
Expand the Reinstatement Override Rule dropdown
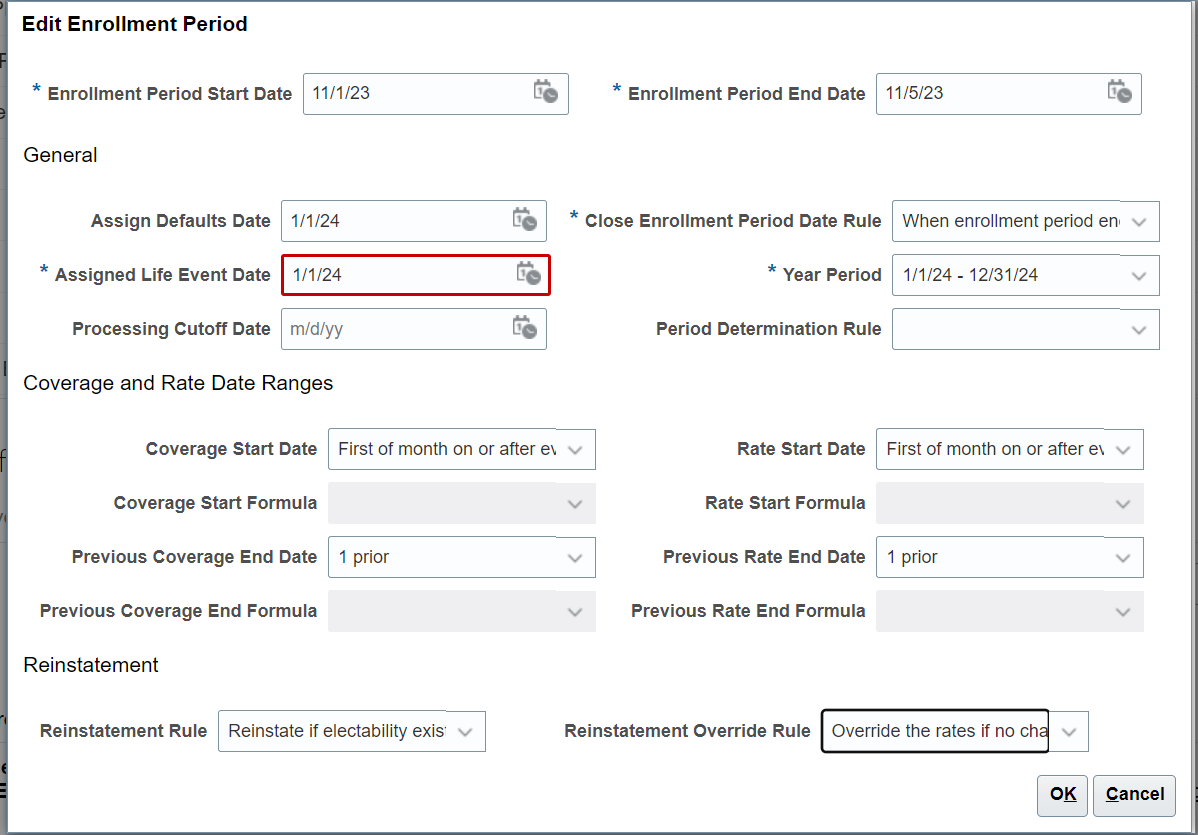coord(1069,731)
